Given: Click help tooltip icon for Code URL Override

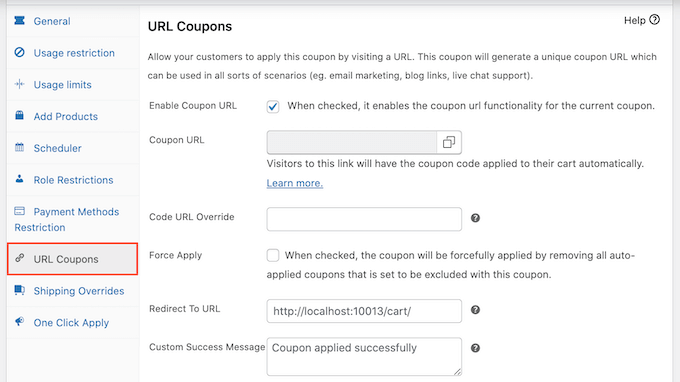Looking at the screenshot, I should (x=475, y=218).
